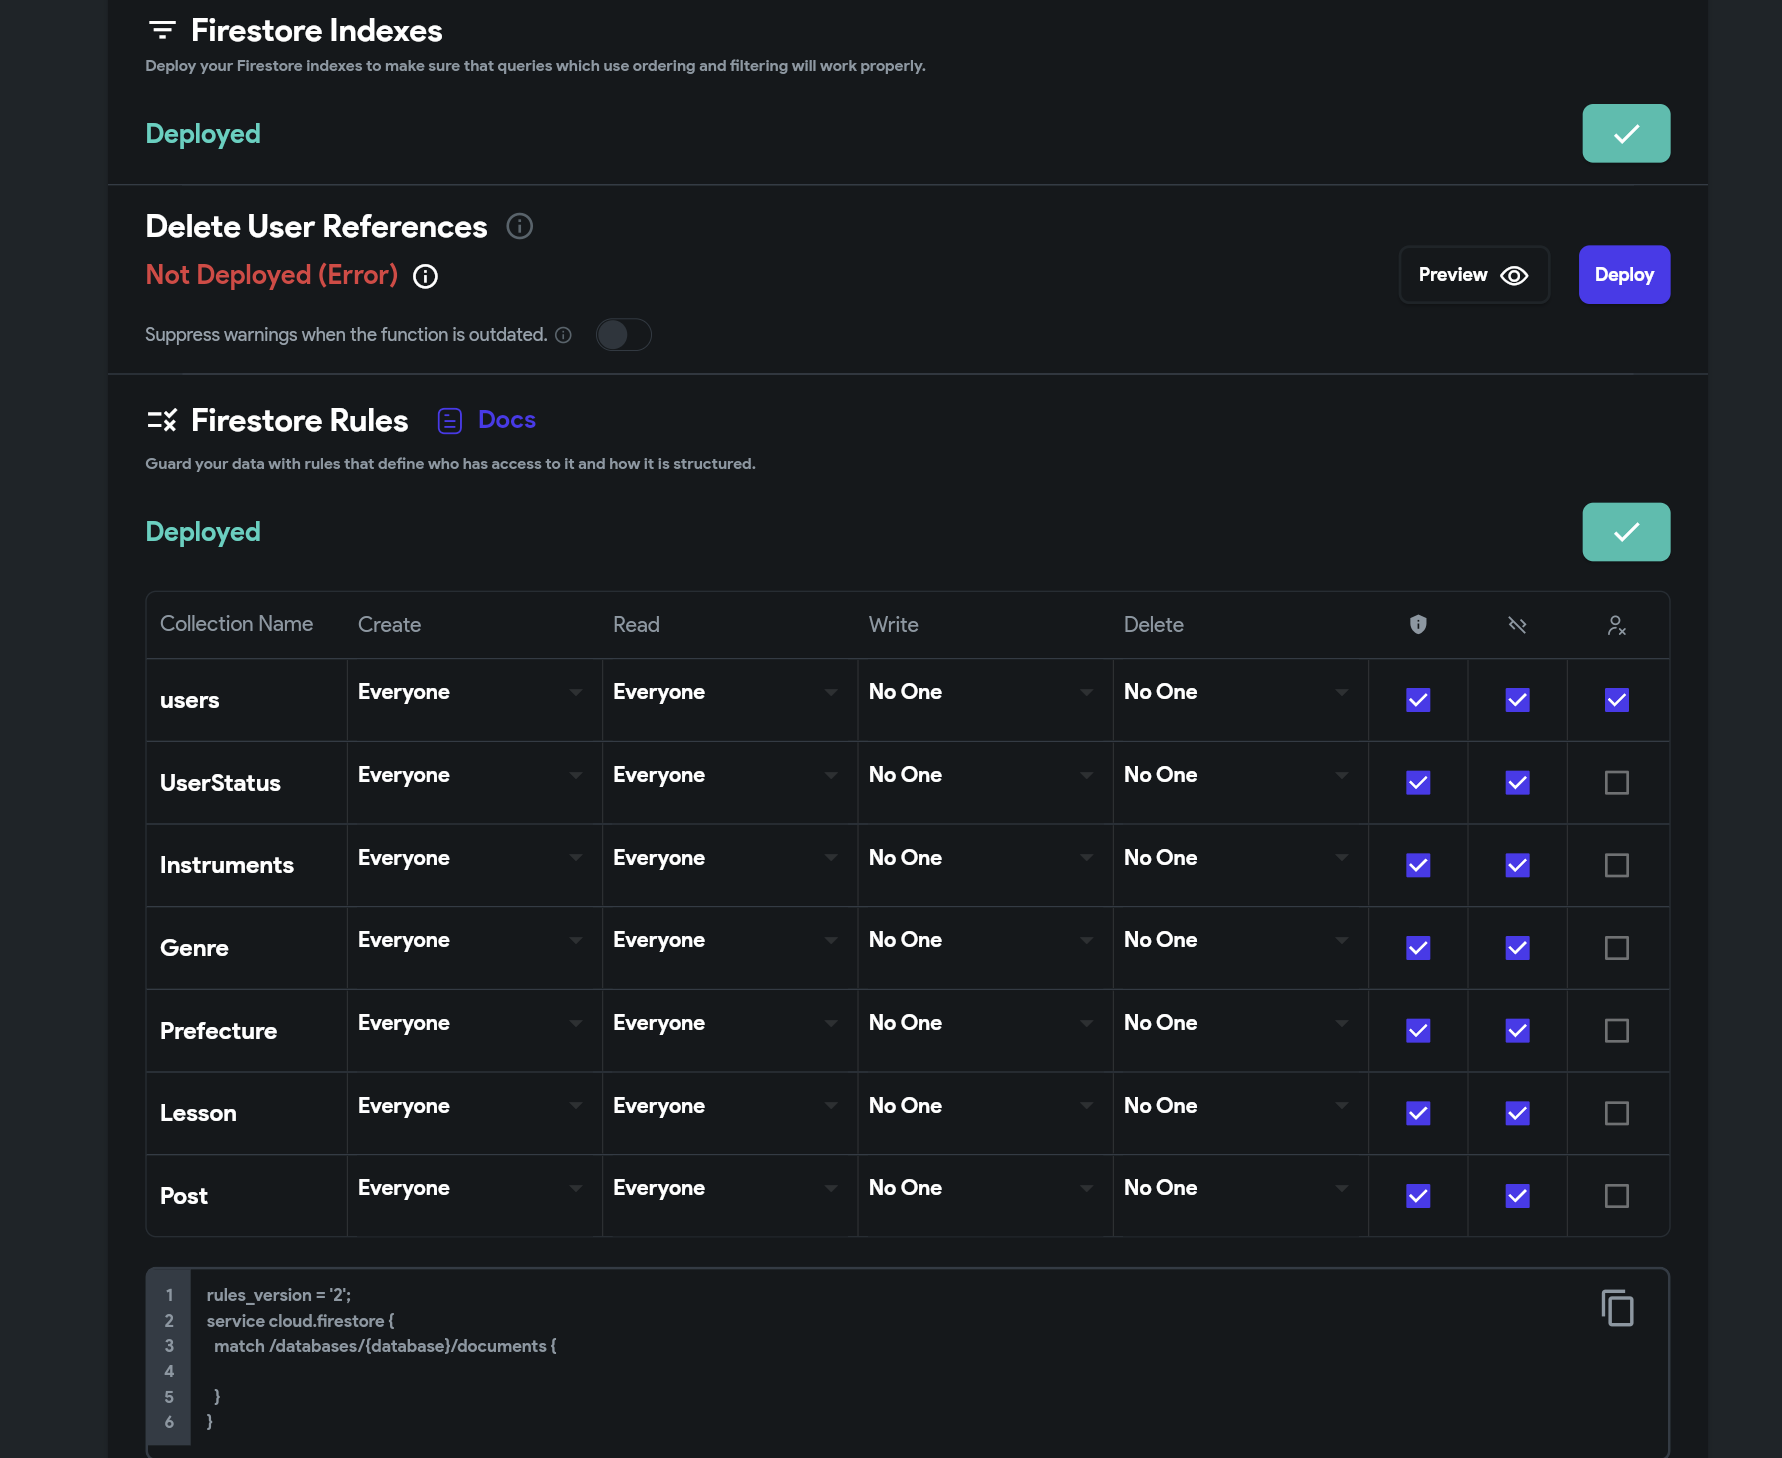The image size is (1782, 1458).
Task: Click the shield icon column header
Action: pos(1417,624)
